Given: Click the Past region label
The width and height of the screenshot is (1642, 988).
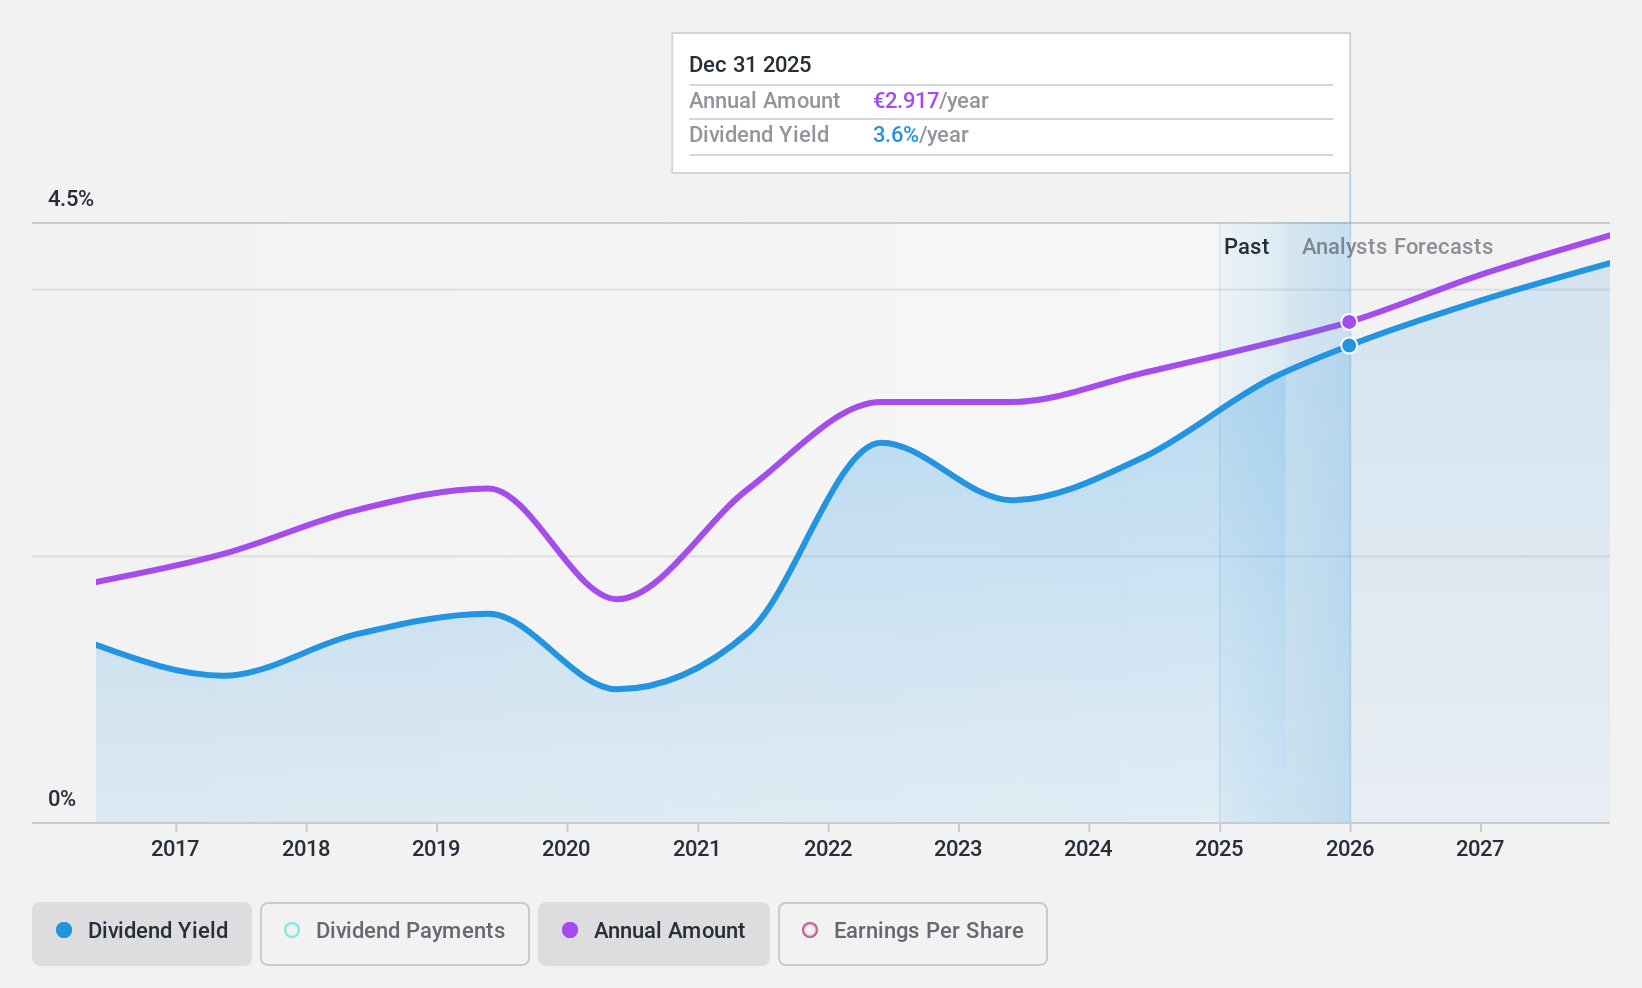Looking at the screenshot, I should click(x=1246, y=247).
